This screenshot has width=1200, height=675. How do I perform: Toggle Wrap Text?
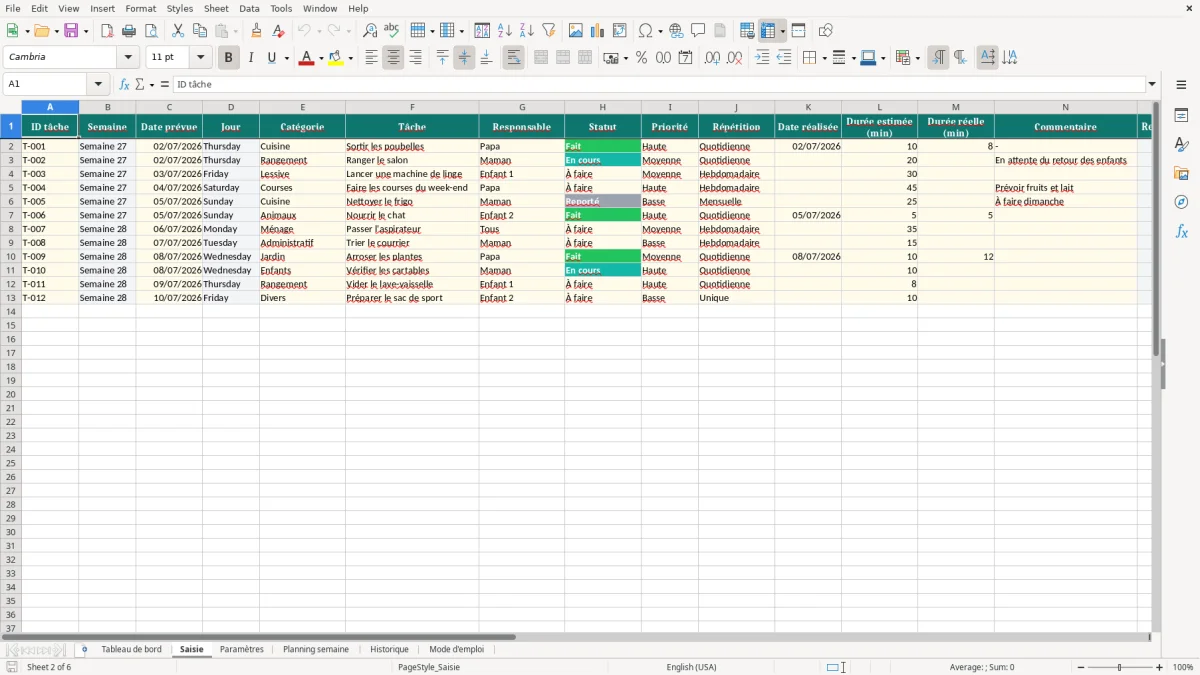[513, 58]
